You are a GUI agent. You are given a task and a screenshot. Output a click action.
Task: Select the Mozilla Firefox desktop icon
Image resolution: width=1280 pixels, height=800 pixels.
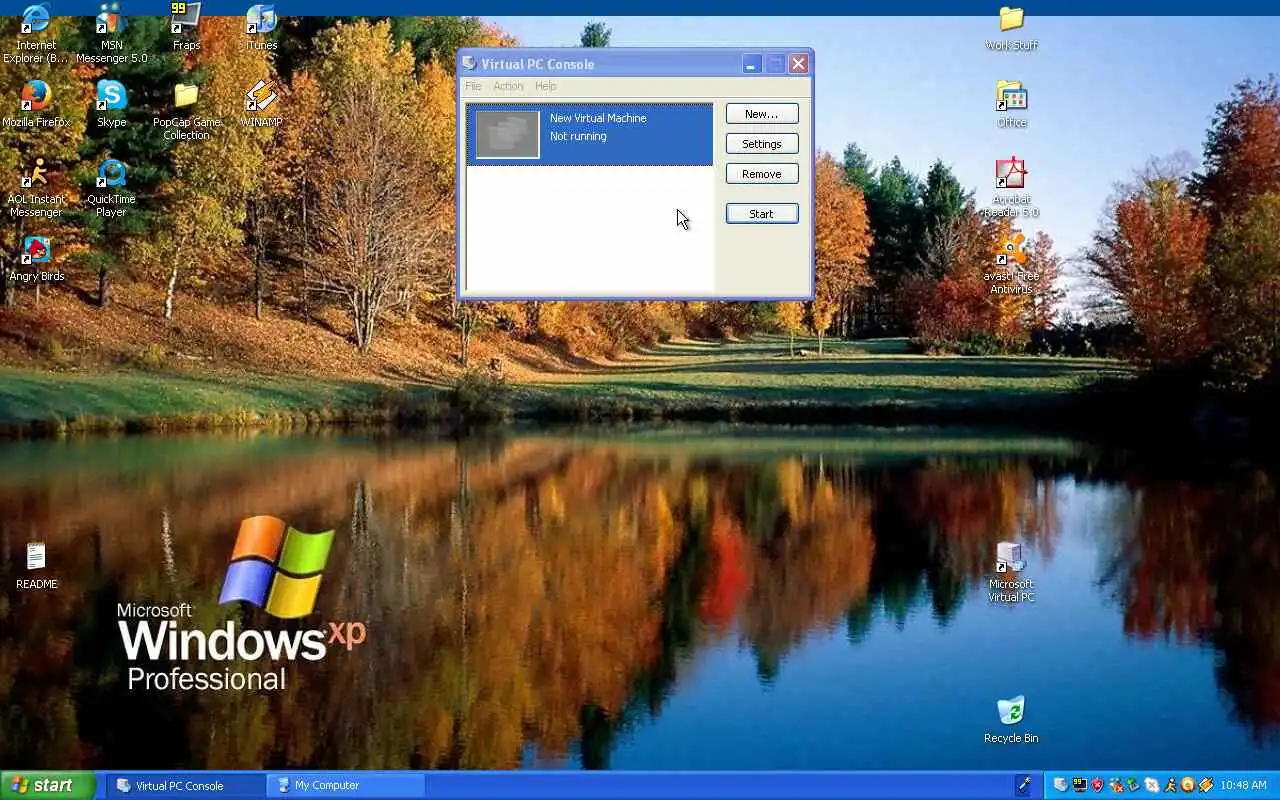click(36, 104)
